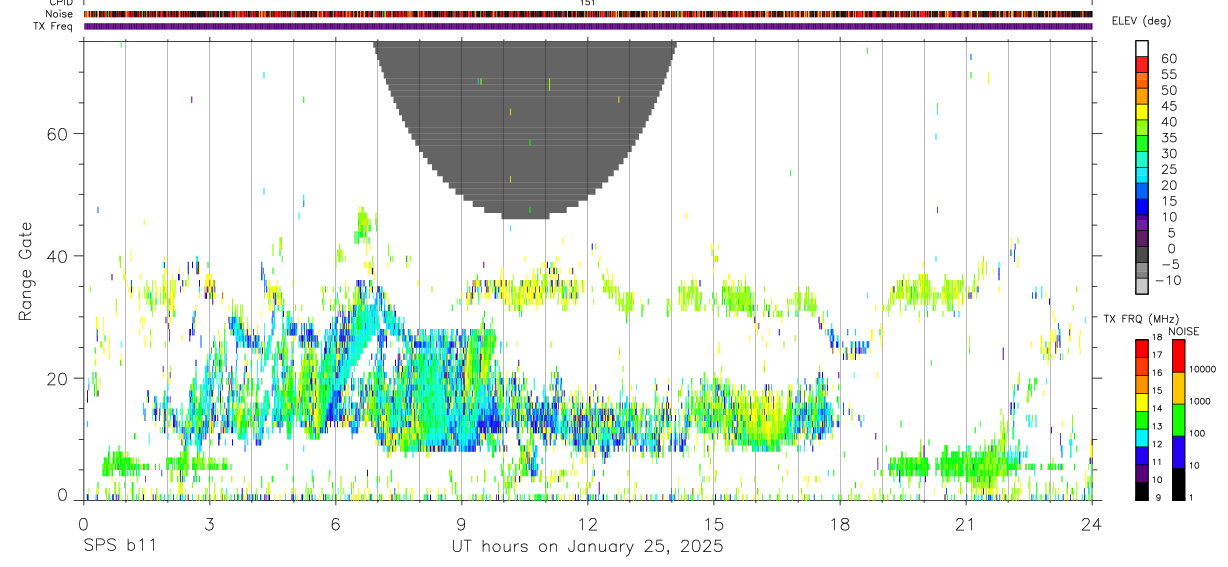Select the cyan segment of TX FRQ bar
The height and width of the screenshot is (567, 1228).
[x=1142, y=438]
